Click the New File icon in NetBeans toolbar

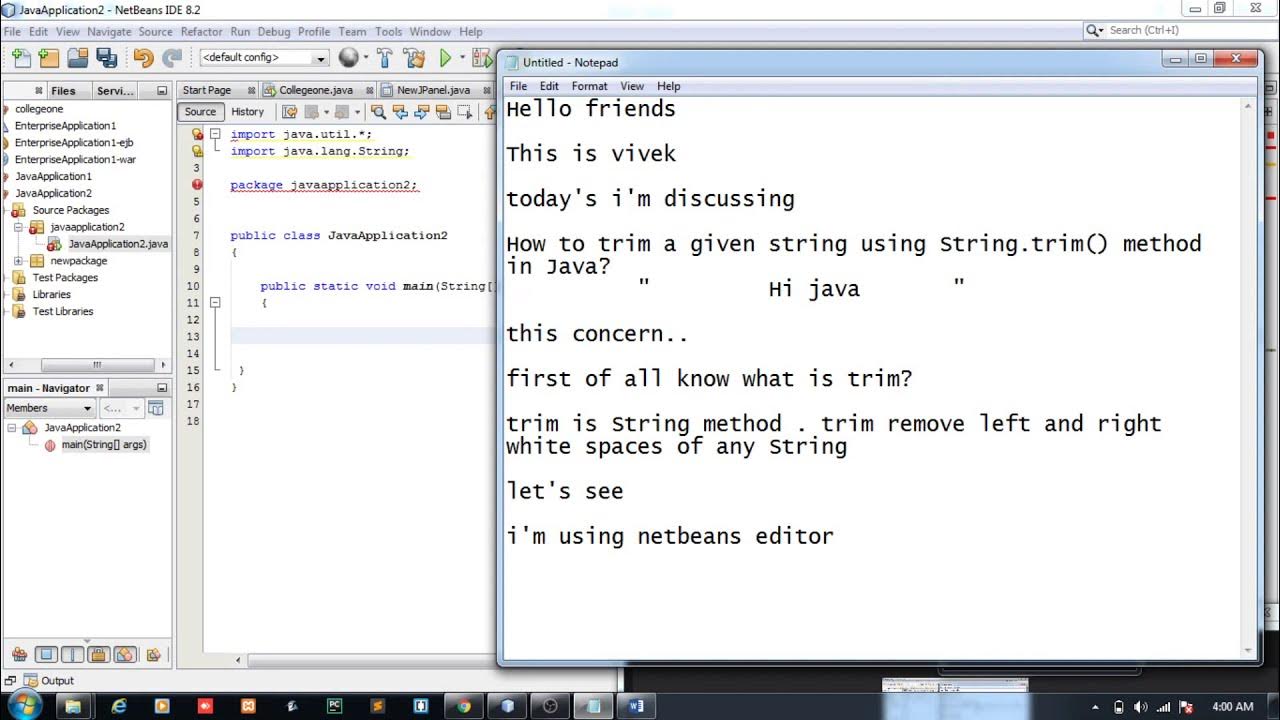21,58
